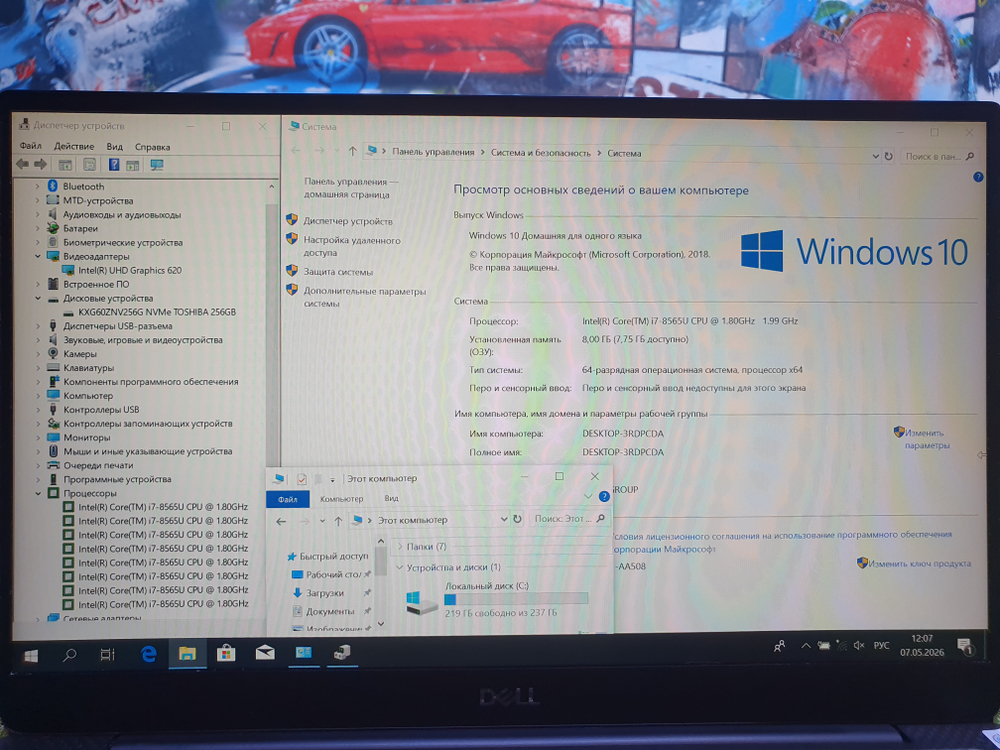
Task: Select KXG60ZNV256G NVMe TOSHIBA 256GB disk
Action: 157,312
